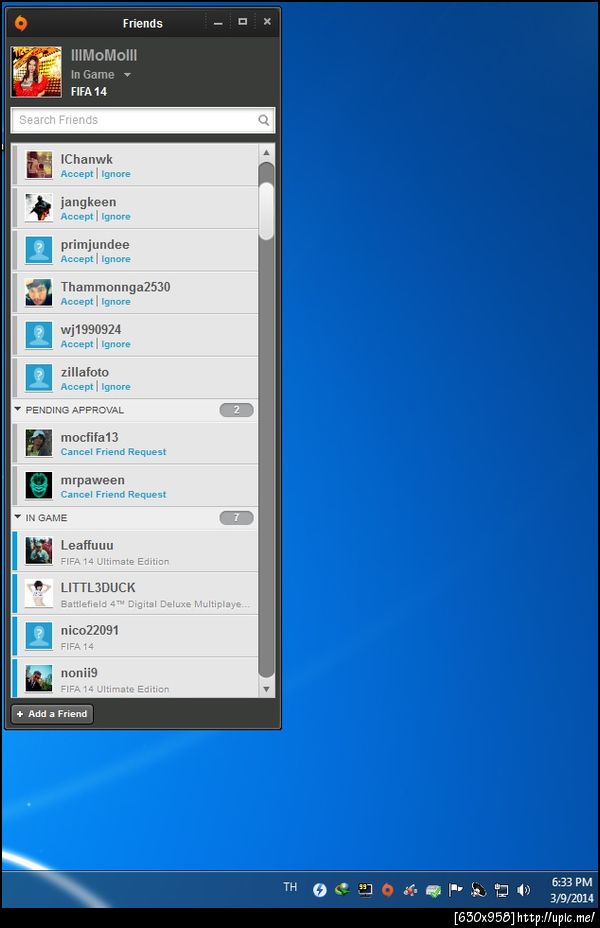Click the Add a Friend button
The image size is (600, 928).
tap(52, 714)
